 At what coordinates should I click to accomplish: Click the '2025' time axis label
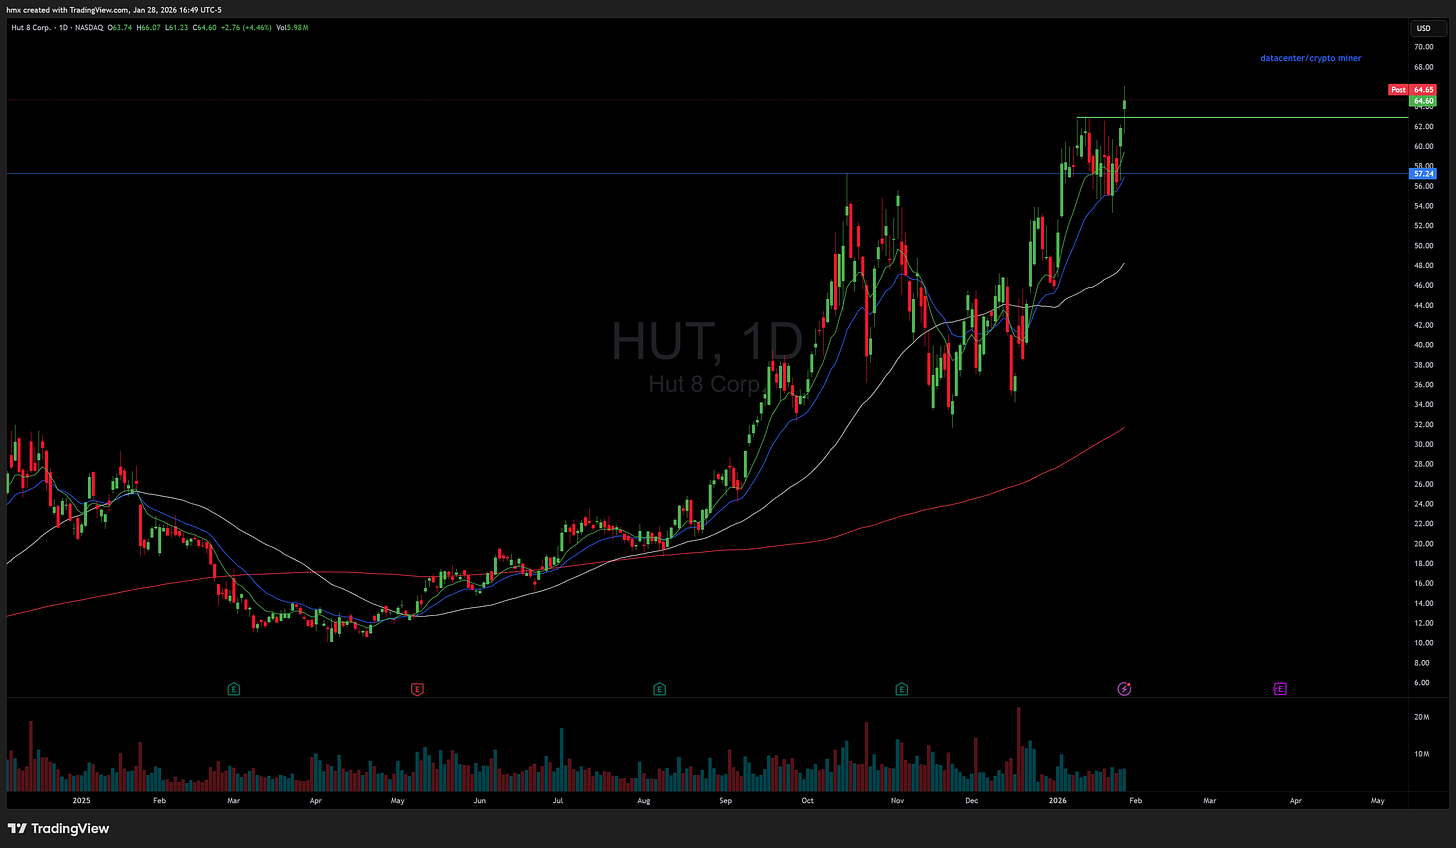[82, 801]
